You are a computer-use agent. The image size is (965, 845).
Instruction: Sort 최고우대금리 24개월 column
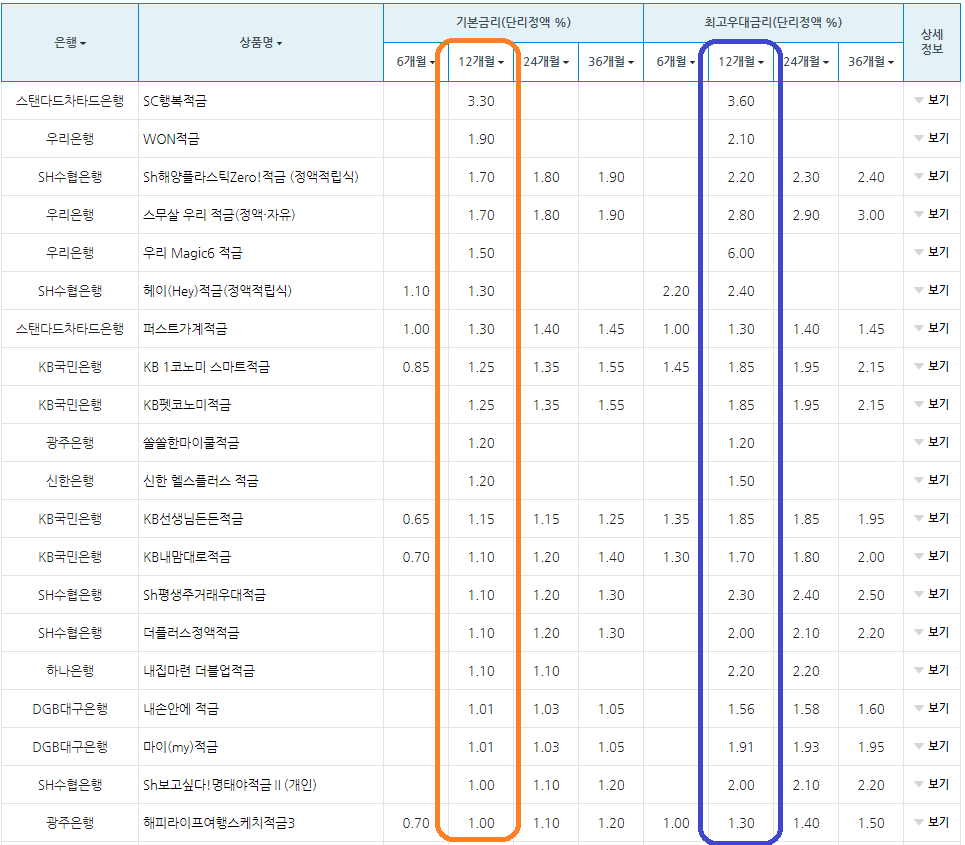coord(806,62)
